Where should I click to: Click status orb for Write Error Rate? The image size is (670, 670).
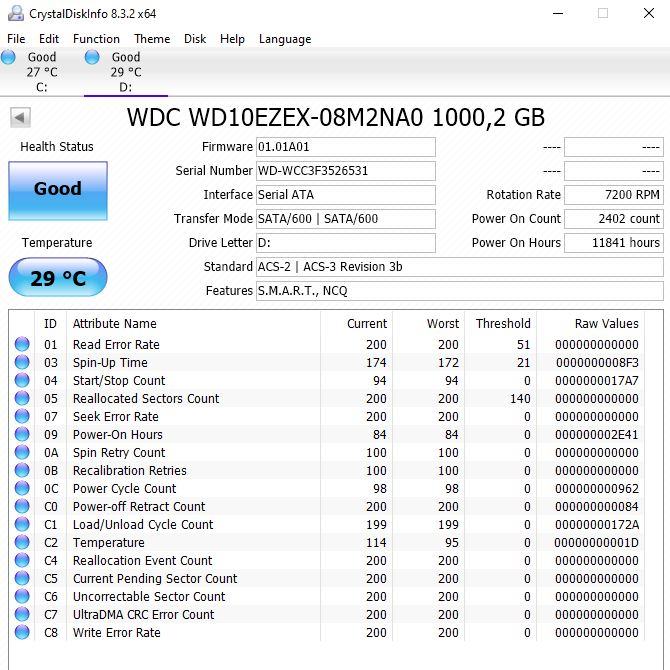pos(22,632)
